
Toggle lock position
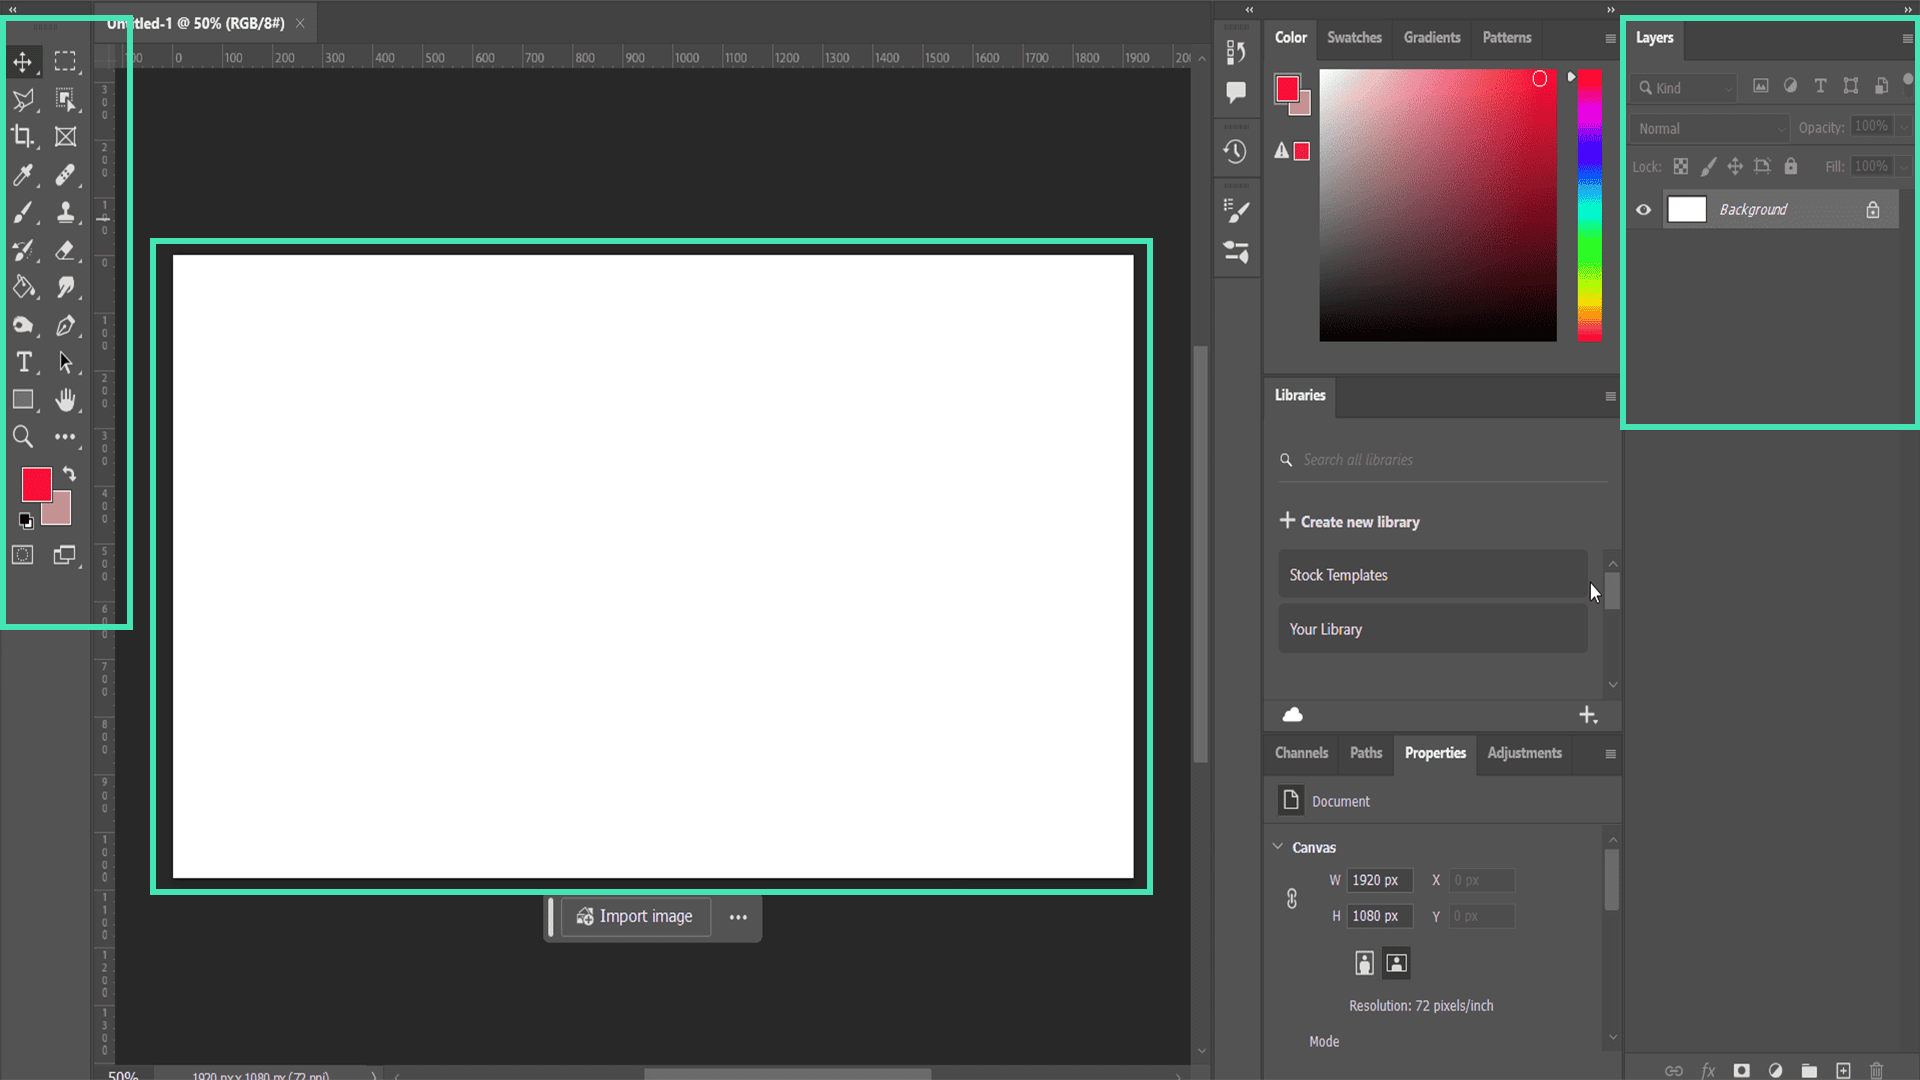point(1735,167)
